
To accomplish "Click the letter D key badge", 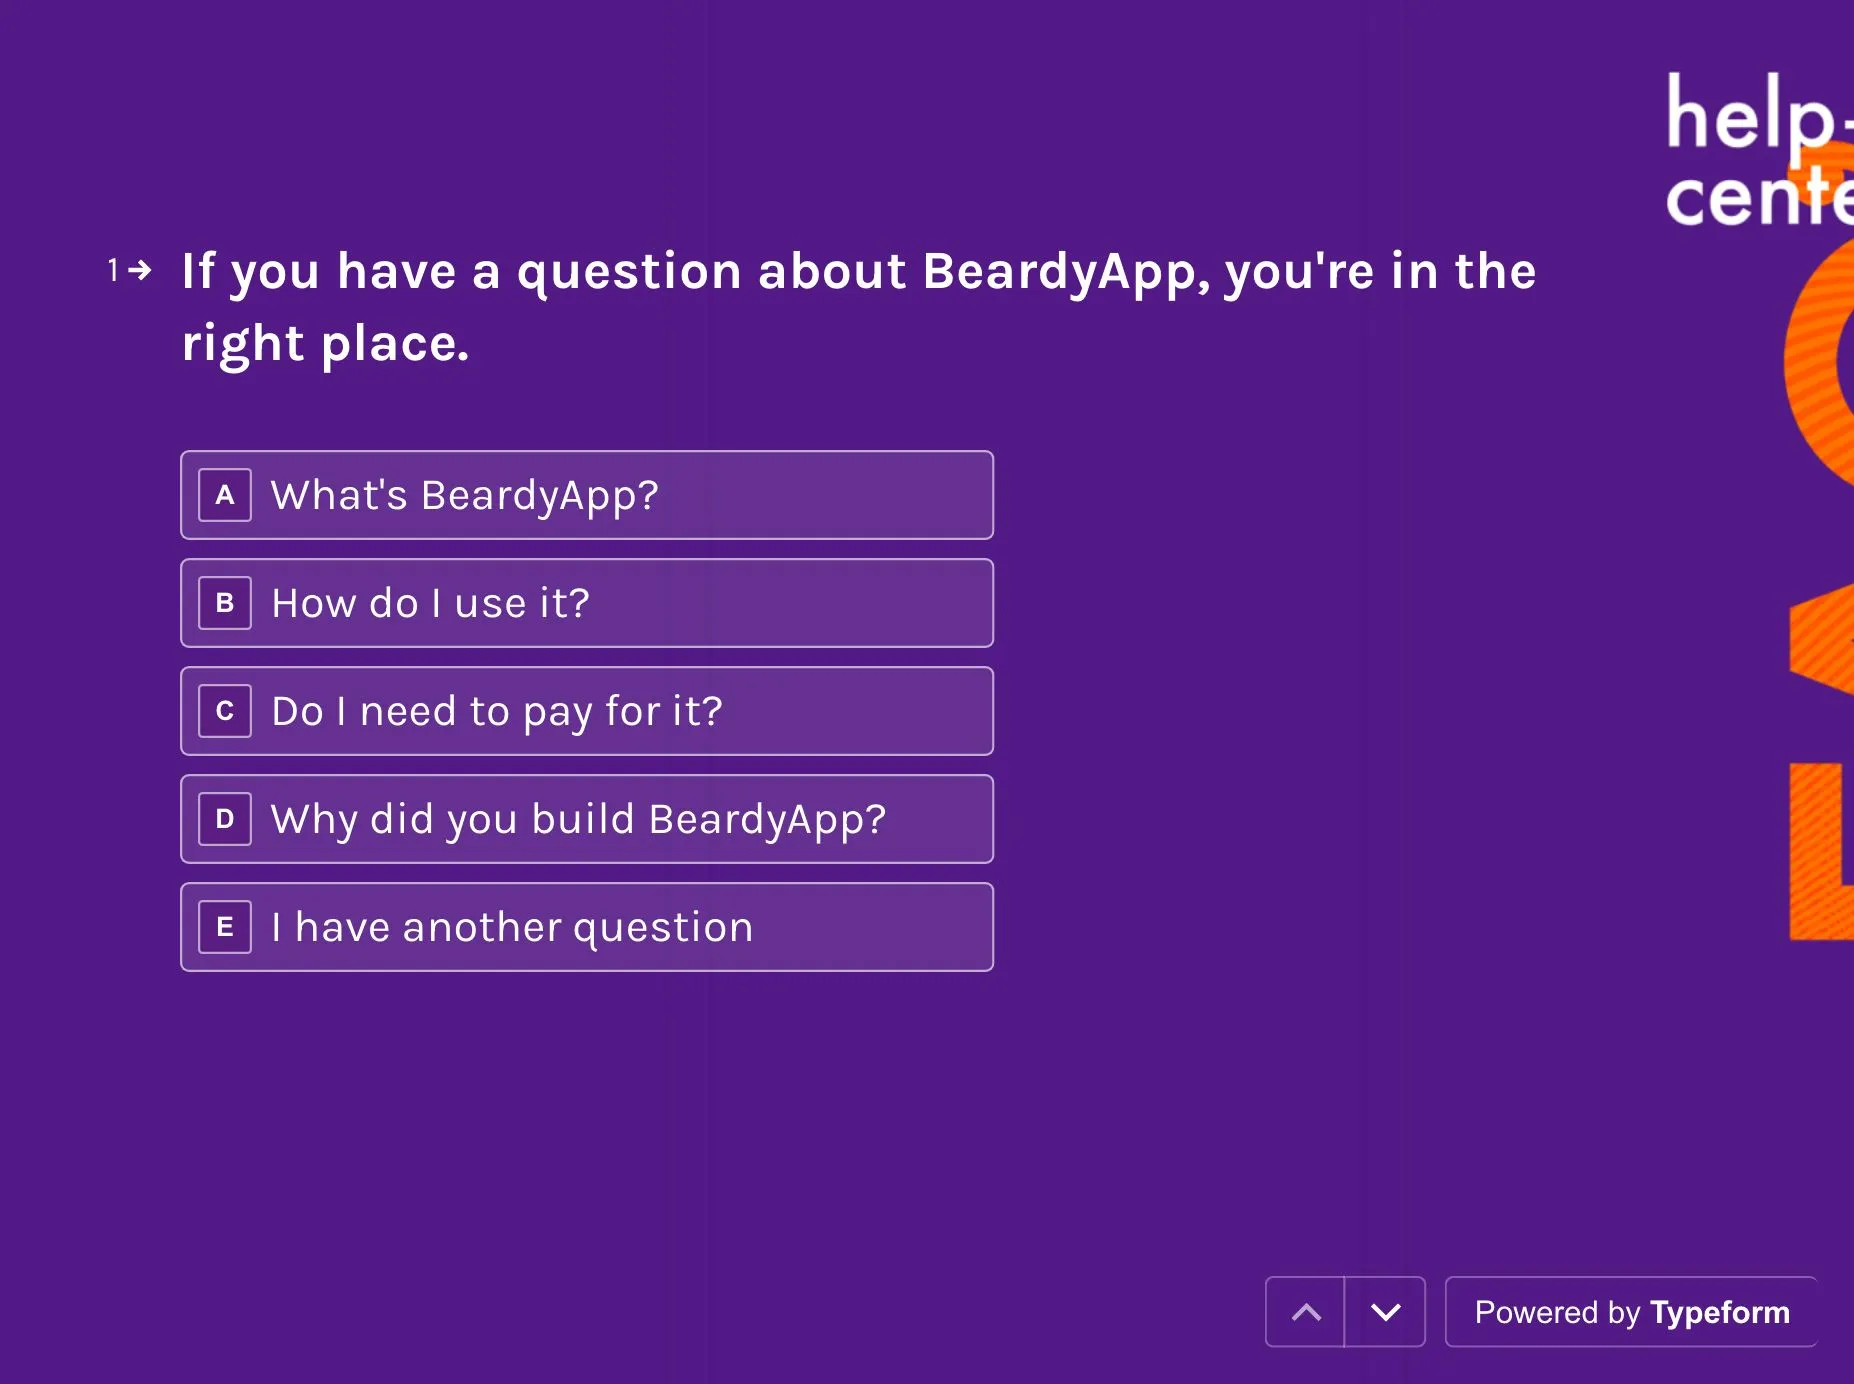I will tap(225, 819).
